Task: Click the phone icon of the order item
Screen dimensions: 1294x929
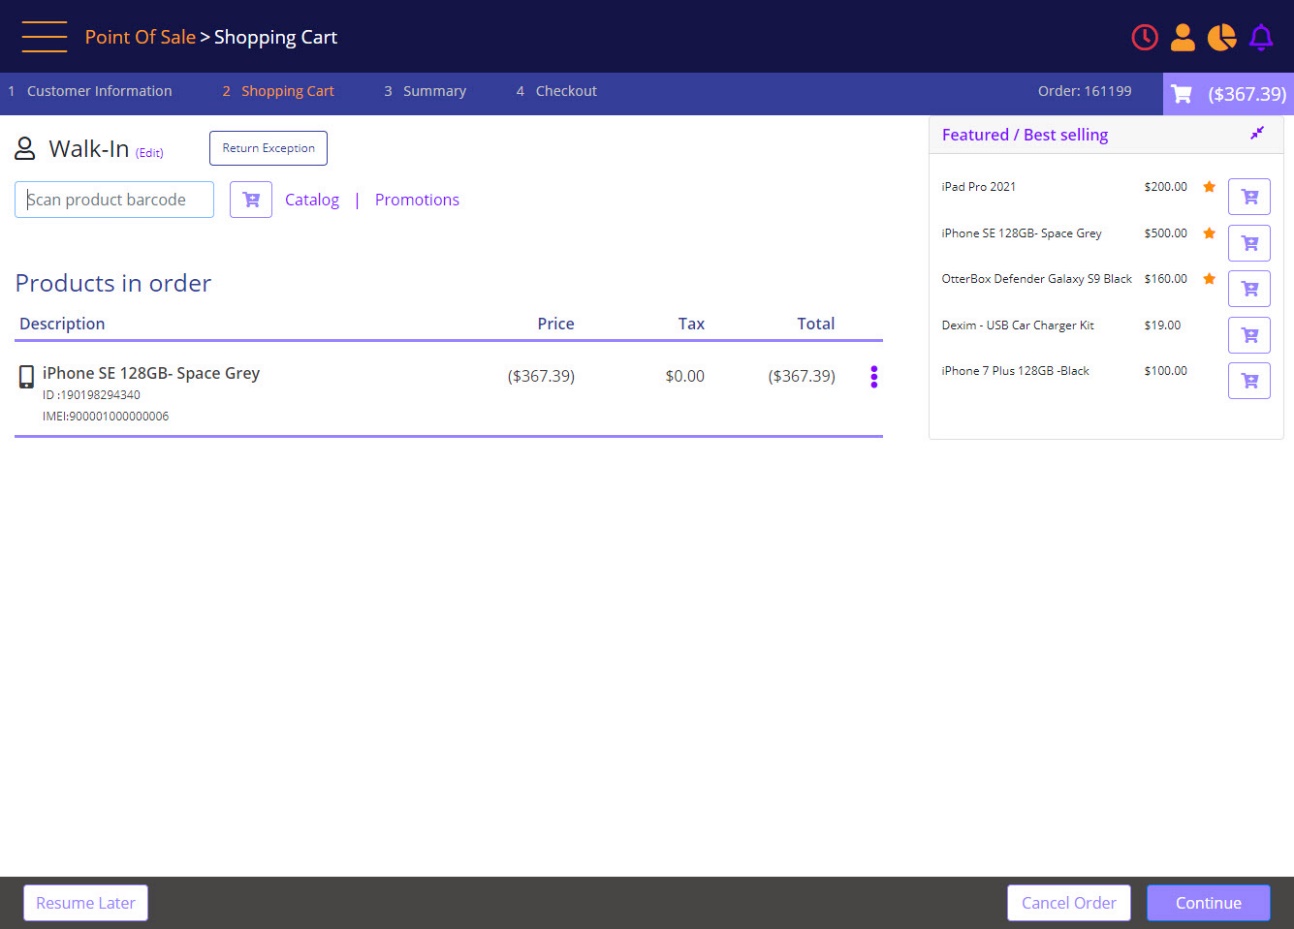Action: (27, 376)
